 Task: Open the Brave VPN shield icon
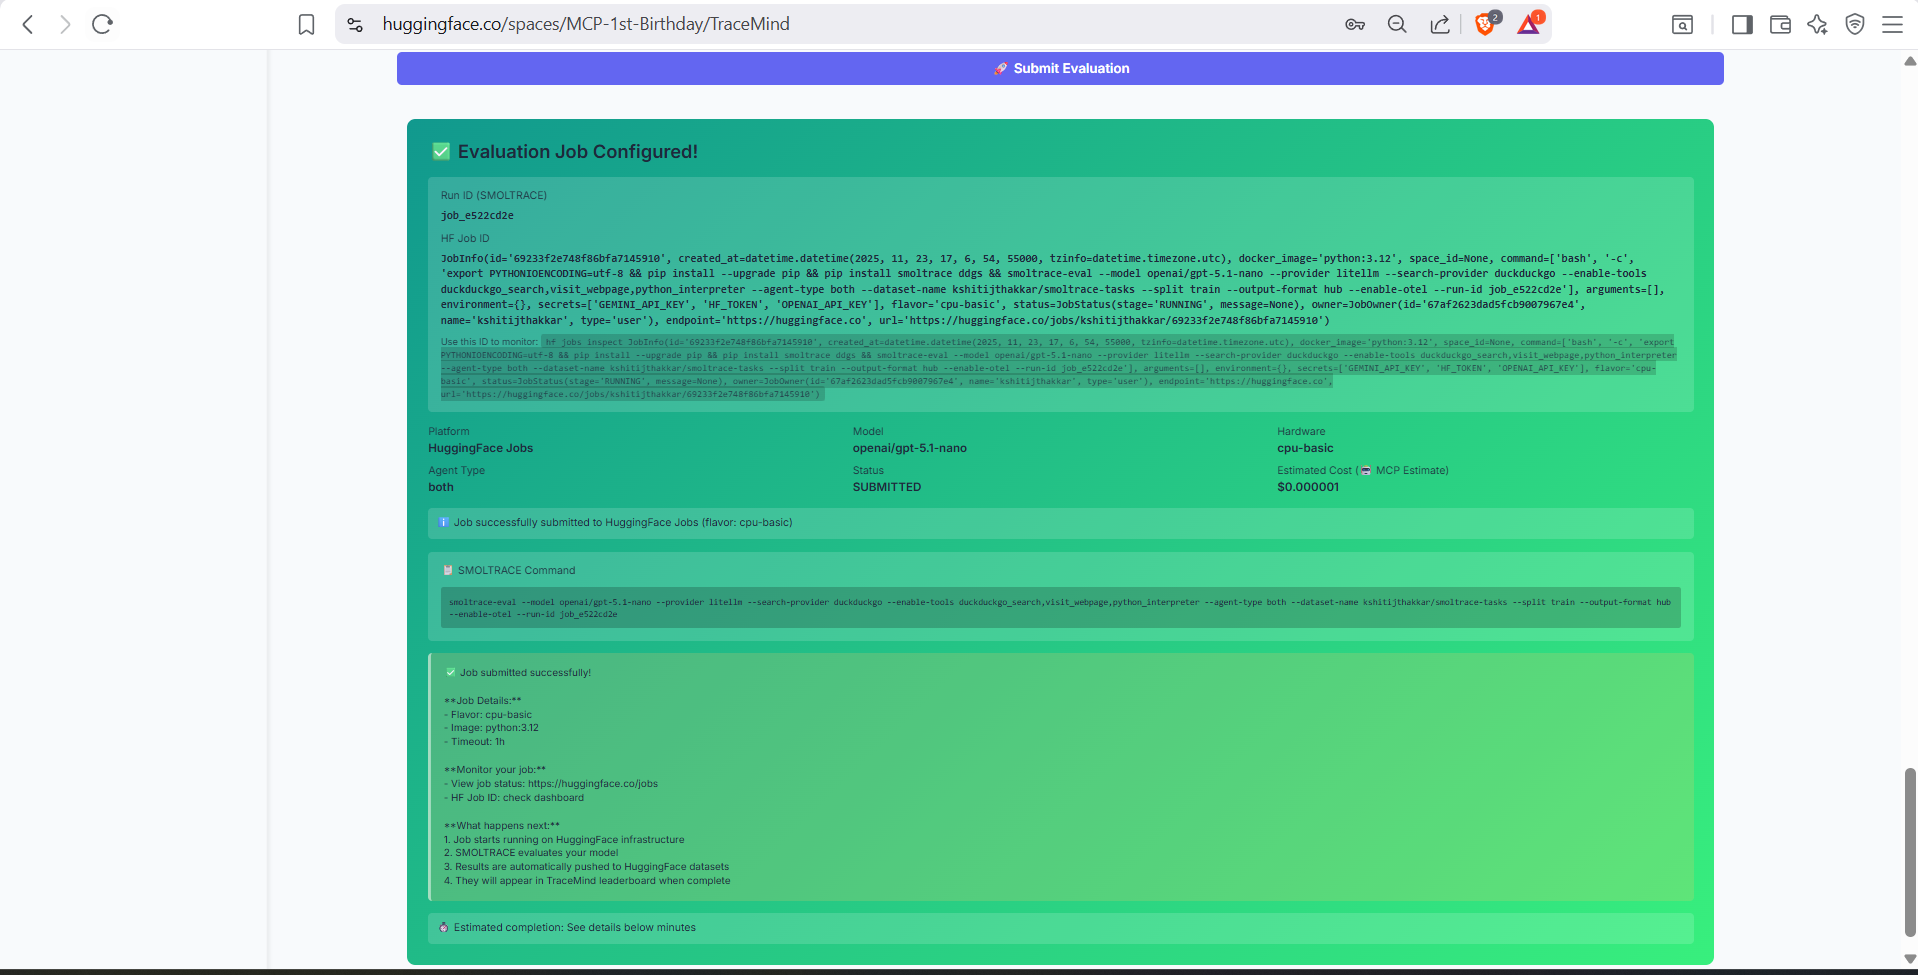1855,24
